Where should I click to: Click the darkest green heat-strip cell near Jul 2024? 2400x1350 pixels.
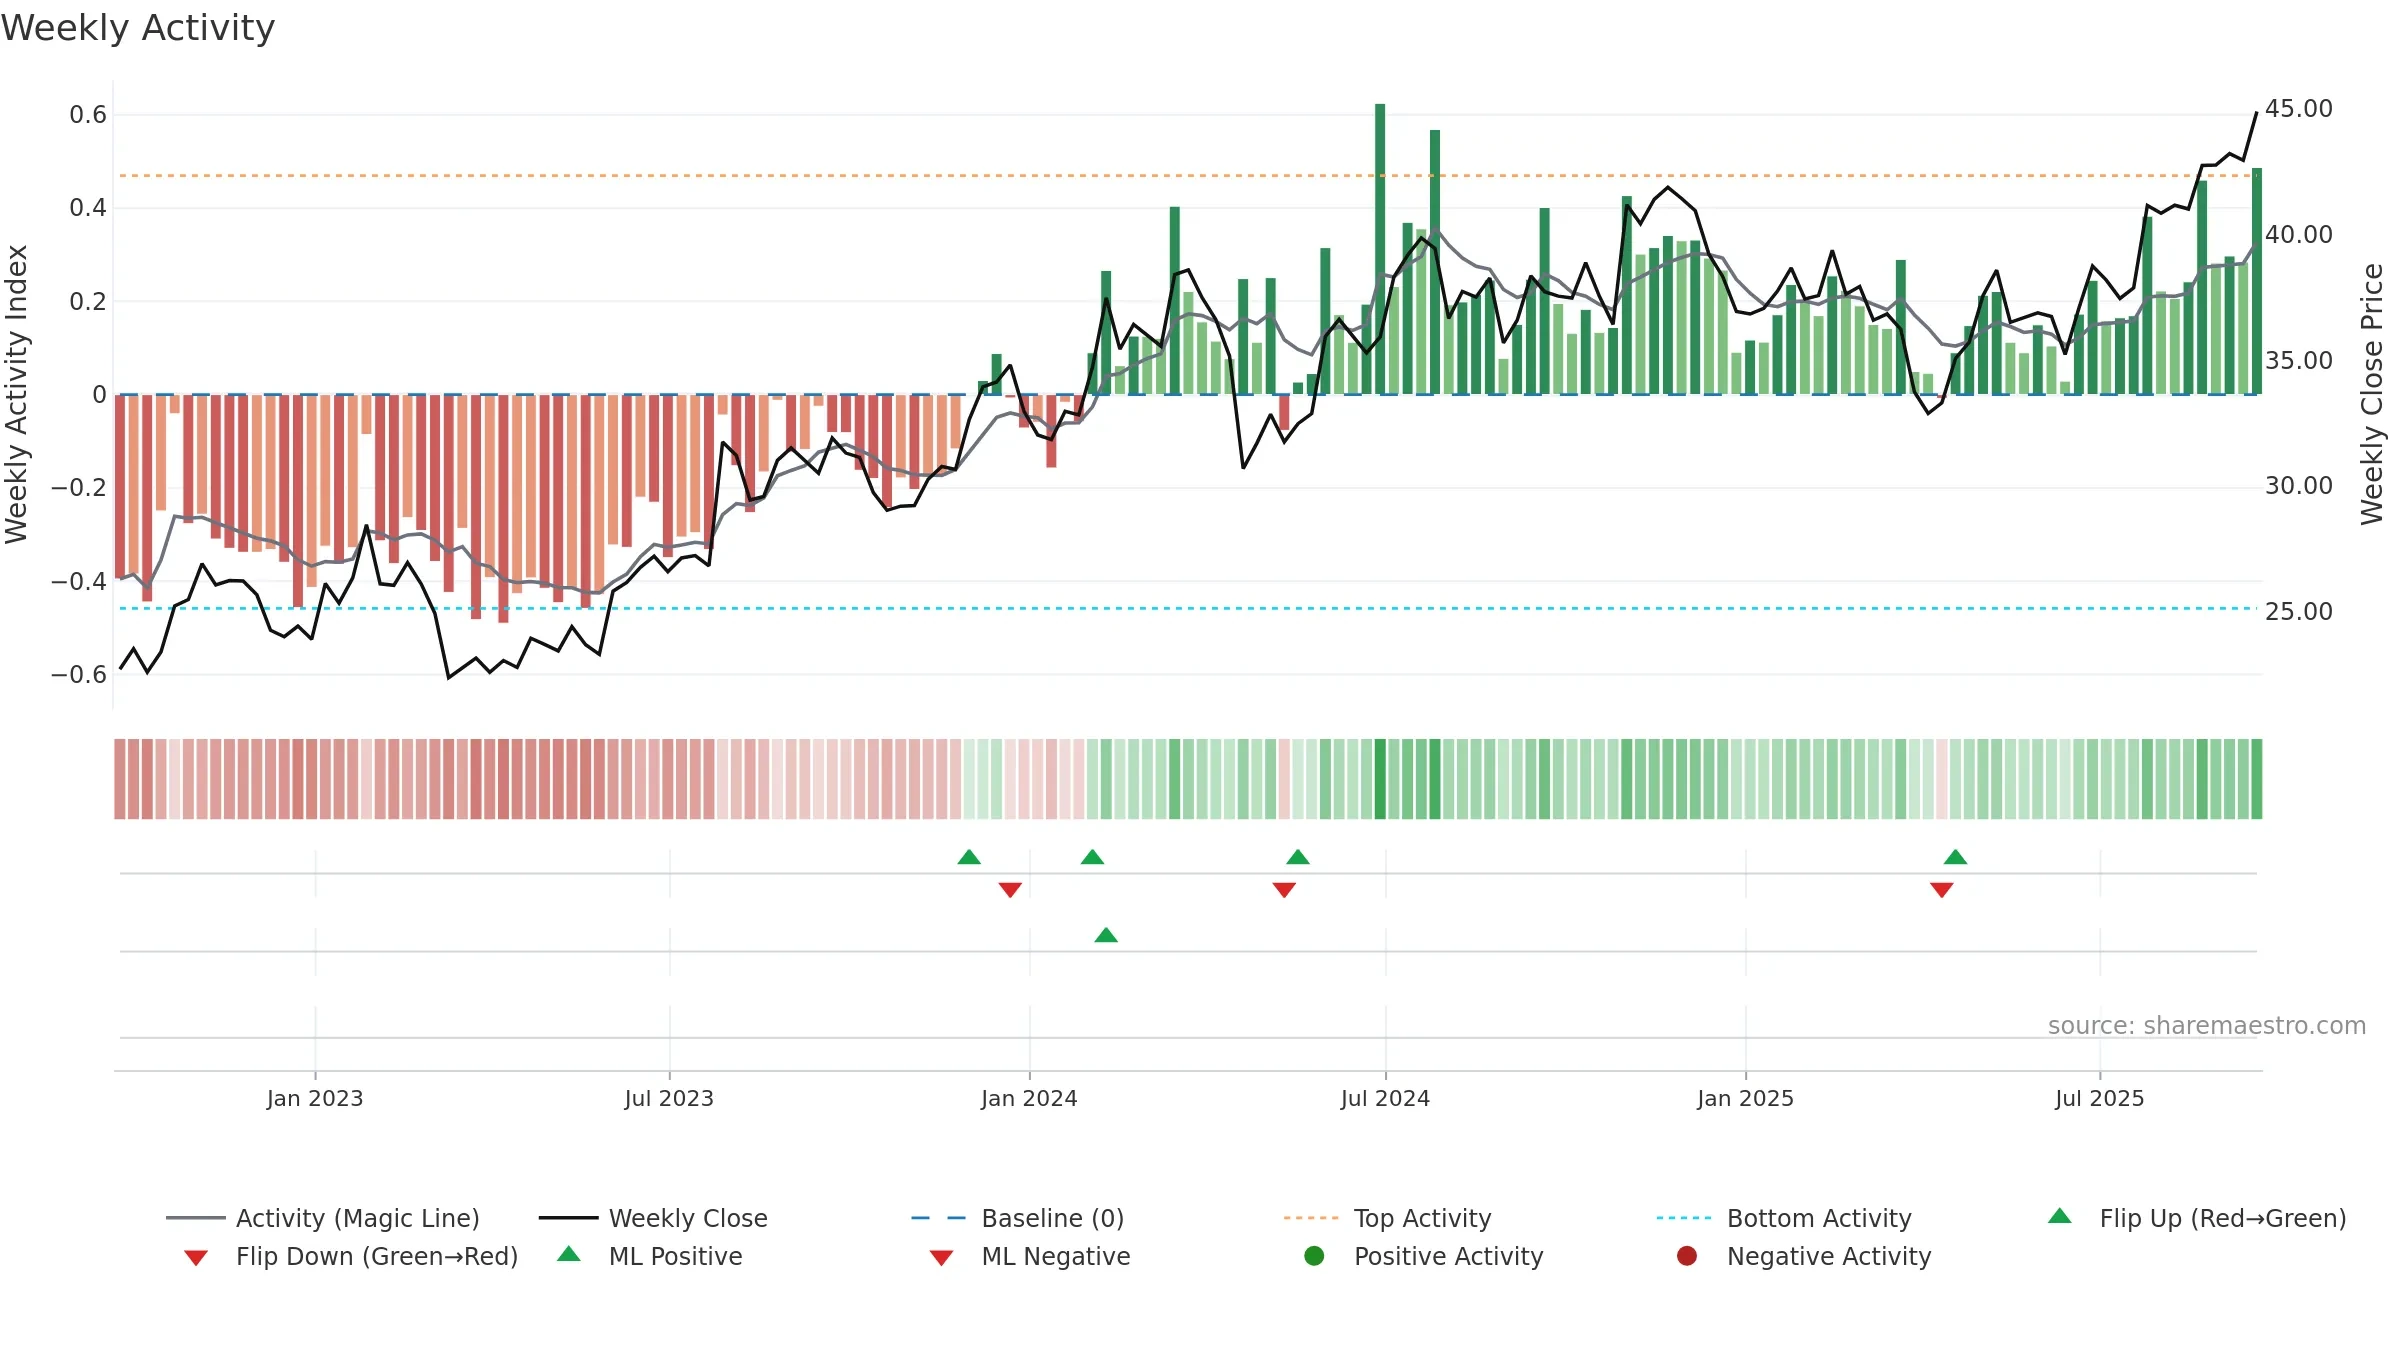click(x=1380, y=779)
